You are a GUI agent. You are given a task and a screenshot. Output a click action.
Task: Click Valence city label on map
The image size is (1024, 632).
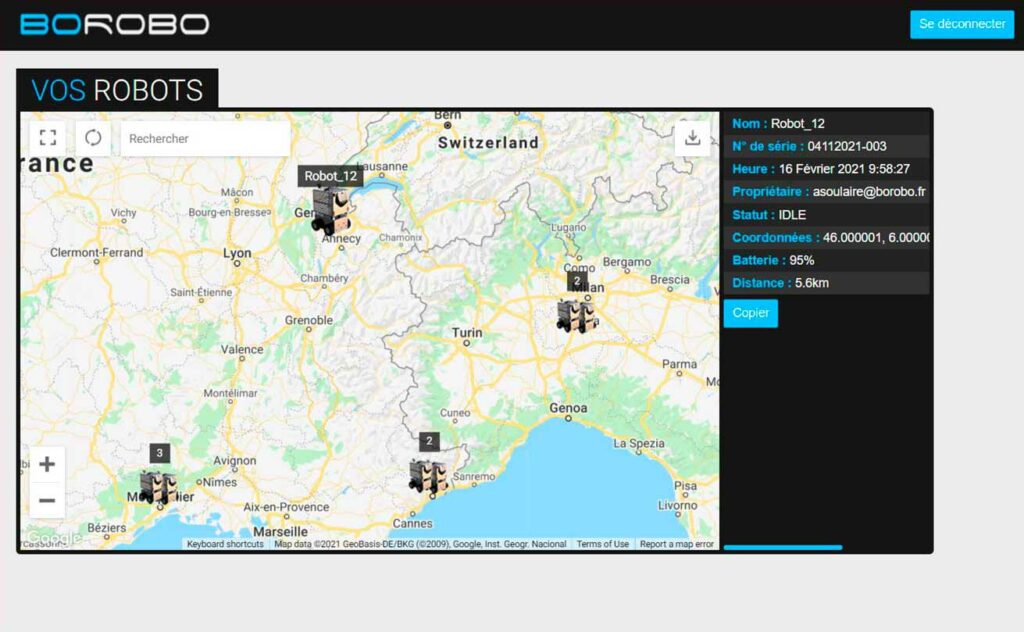tap(242, 349)
